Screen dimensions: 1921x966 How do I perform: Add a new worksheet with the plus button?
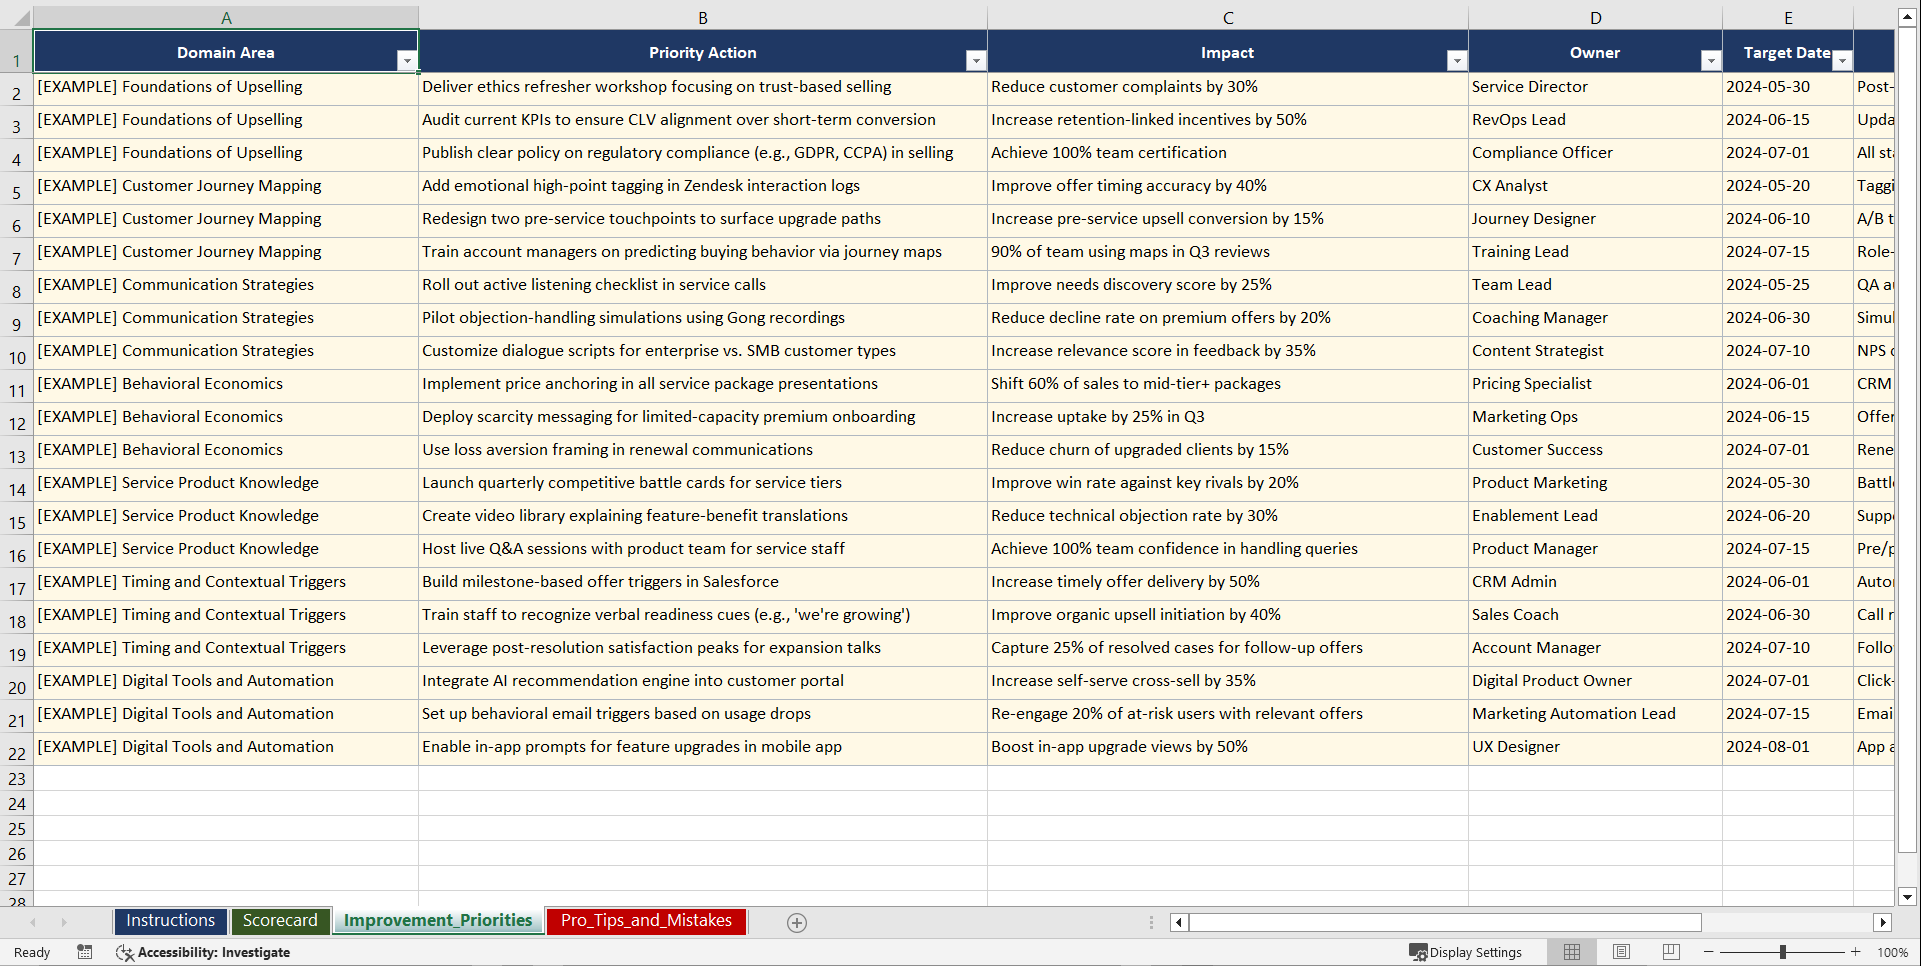[x=797, y=922]
